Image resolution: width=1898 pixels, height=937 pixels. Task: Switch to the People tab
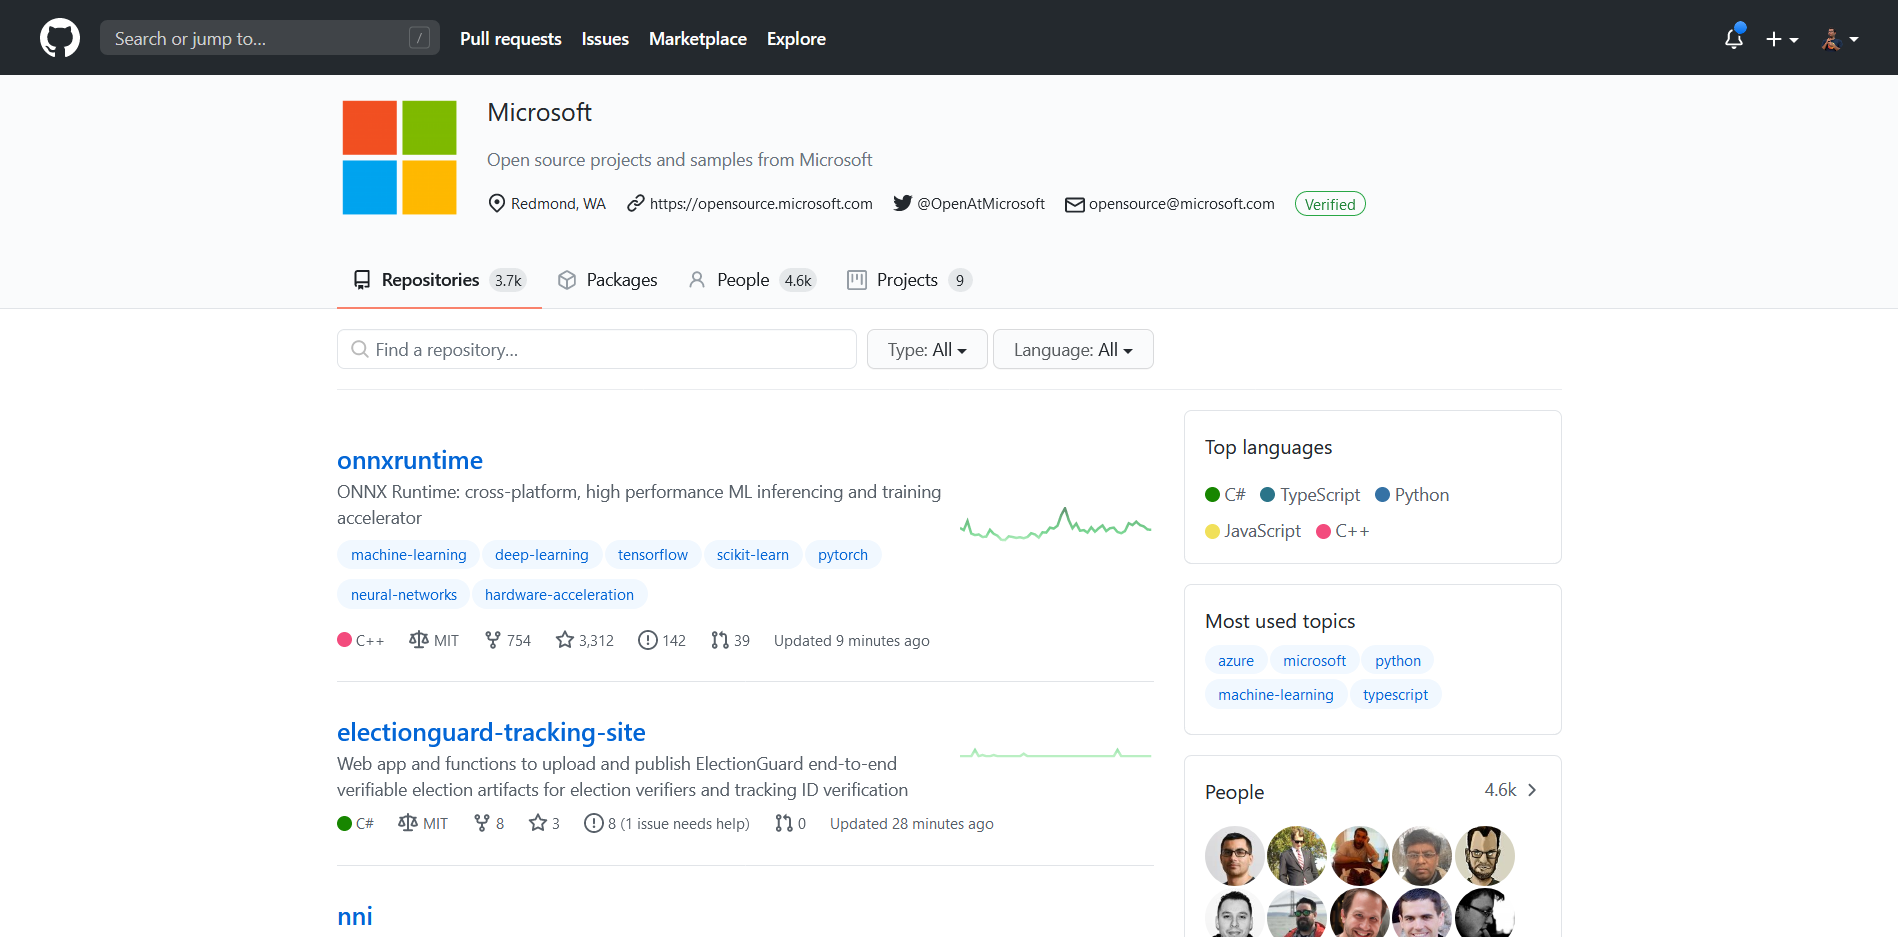point(752,280)
